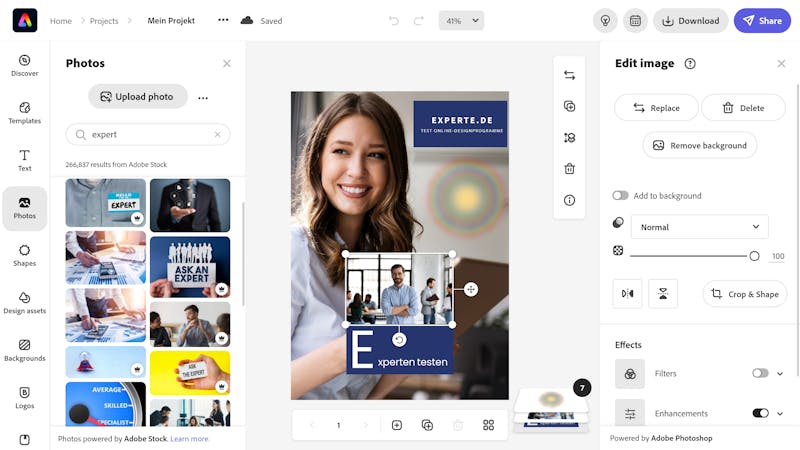Expand the Filters options chevron

coord(780,373)
